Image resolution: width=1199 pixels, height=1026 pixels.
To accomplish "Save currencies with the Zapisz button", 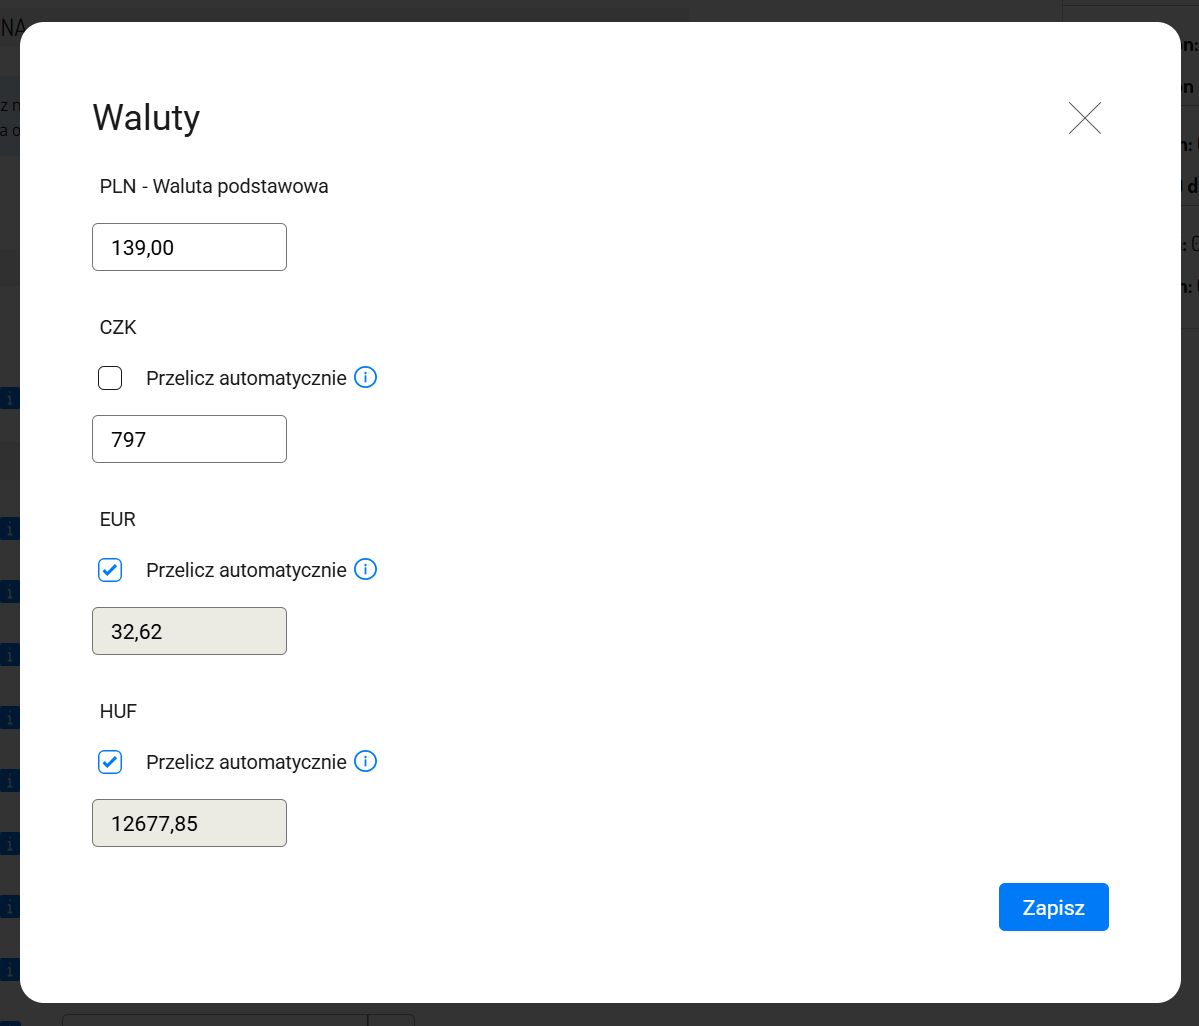I will point(1053,907).
